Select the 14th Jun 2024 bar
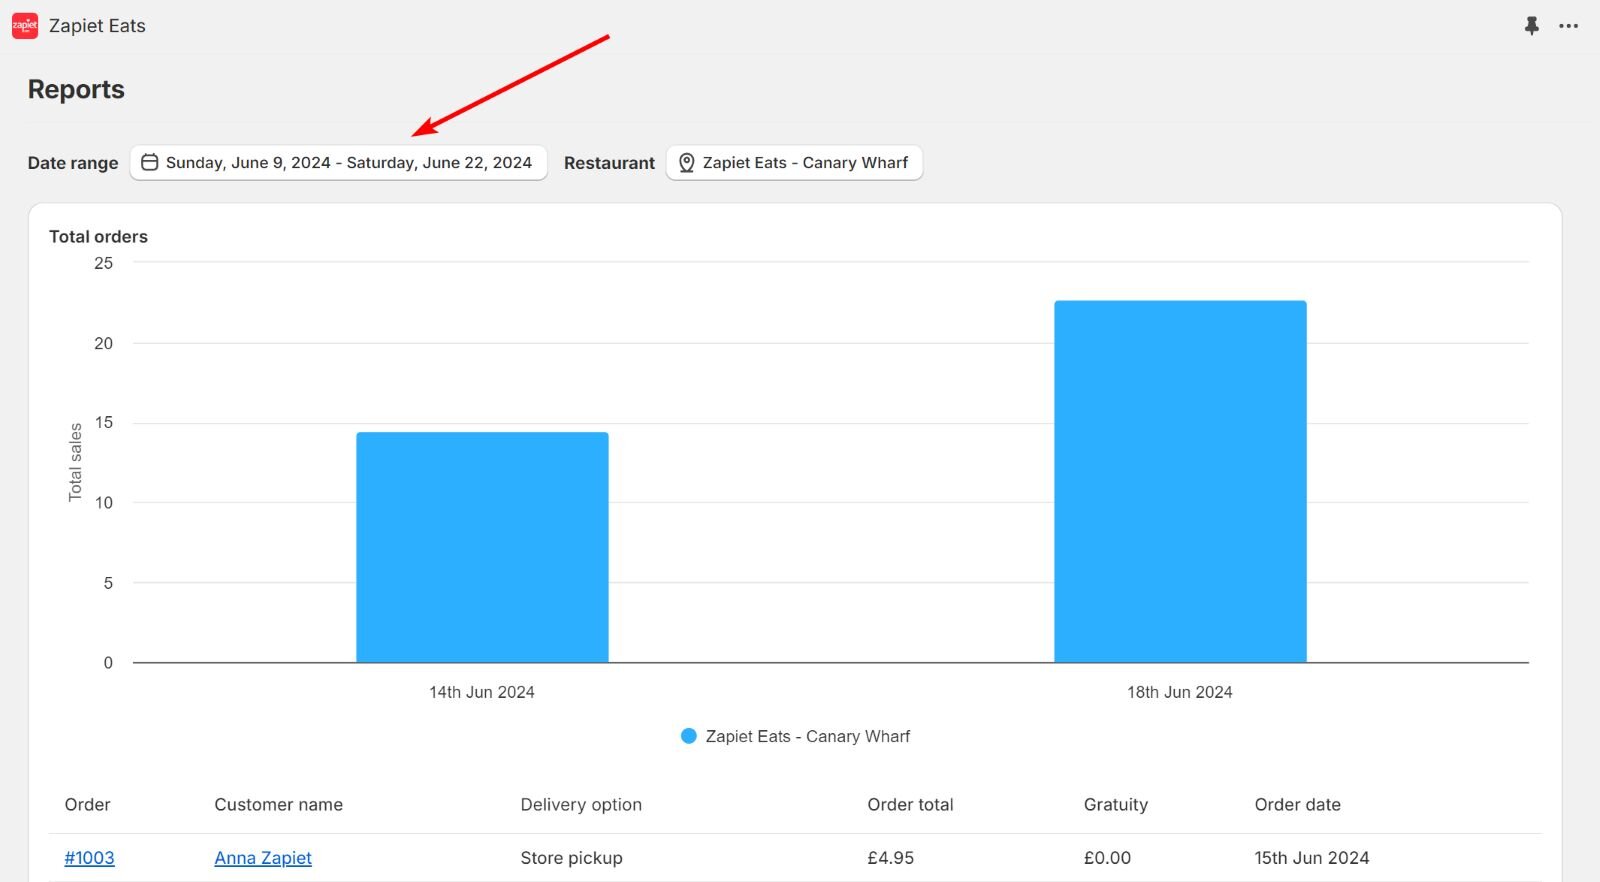The image size is (1600, 882). (x=482, y=547)
